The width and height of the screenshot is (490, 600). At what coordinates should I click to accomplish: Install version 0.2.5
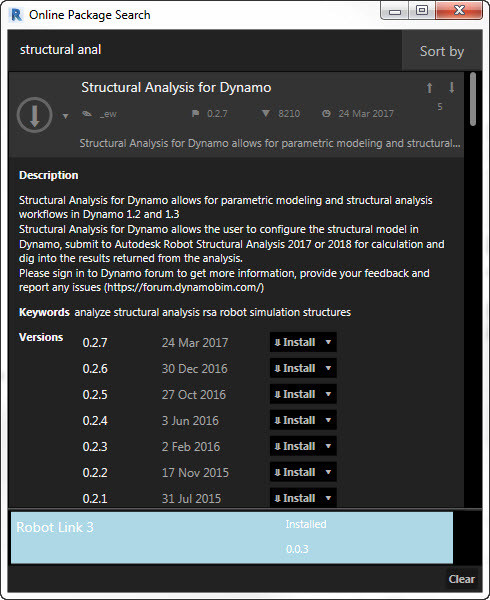click(295, 394)
